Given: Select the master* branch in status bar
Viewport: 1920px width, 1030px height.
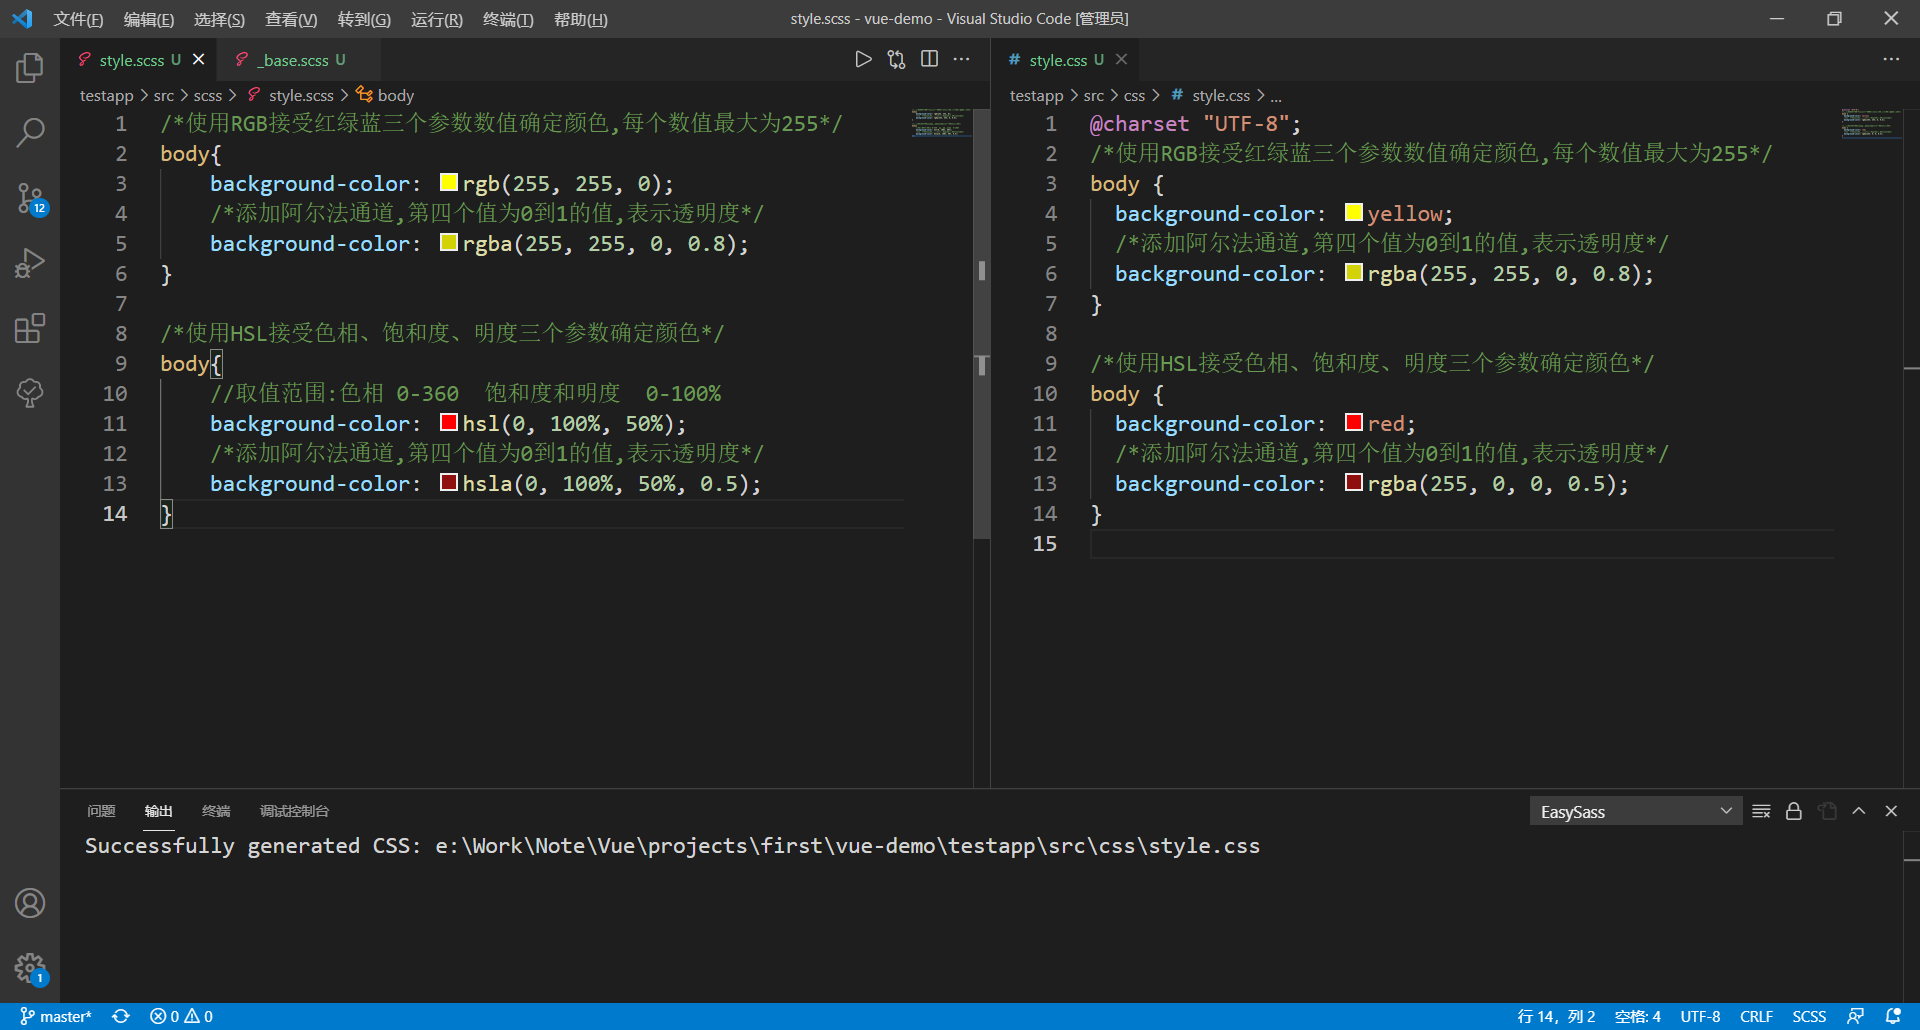Looking at the screenshot, I should coord(56,1016).
